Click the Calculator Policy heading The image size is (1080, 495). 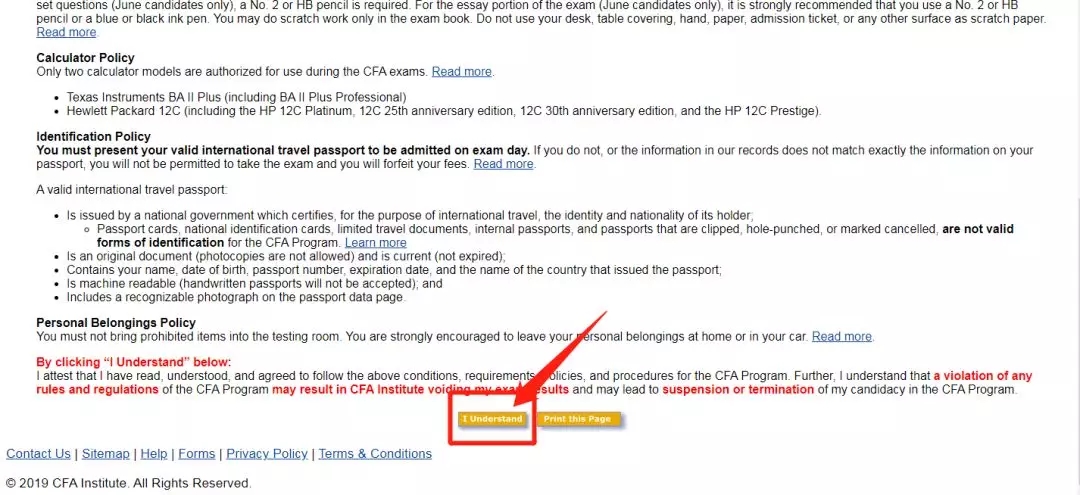[x=85, y=58]
